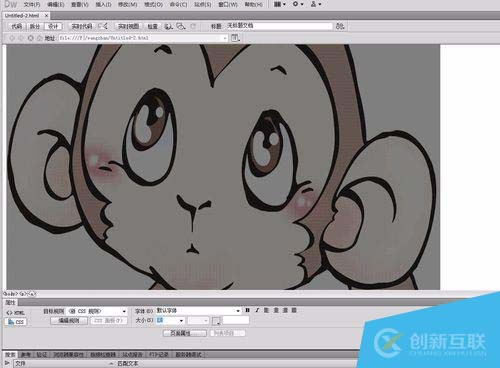
Task: Click the home icon in the address bar
Action: pyautogui.click(x=39, y=38)
